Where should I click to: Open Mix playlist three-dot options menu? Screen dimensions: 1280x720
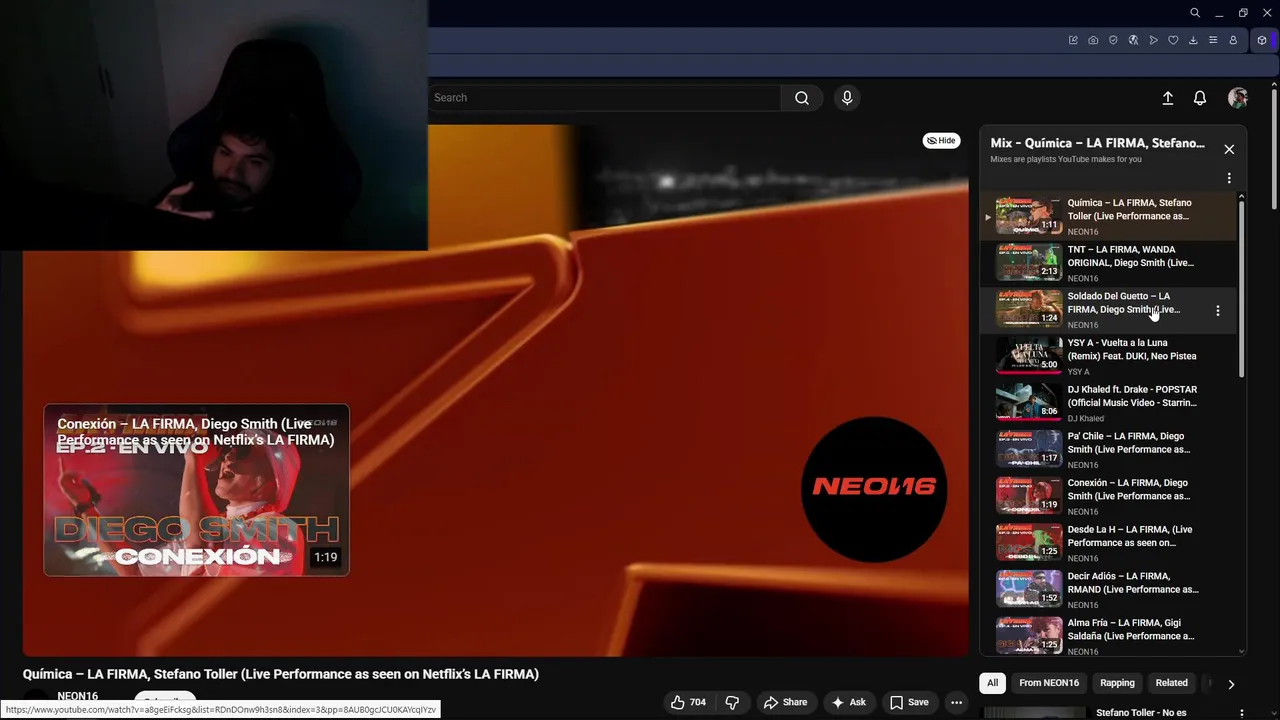(x=1229, y=178)
